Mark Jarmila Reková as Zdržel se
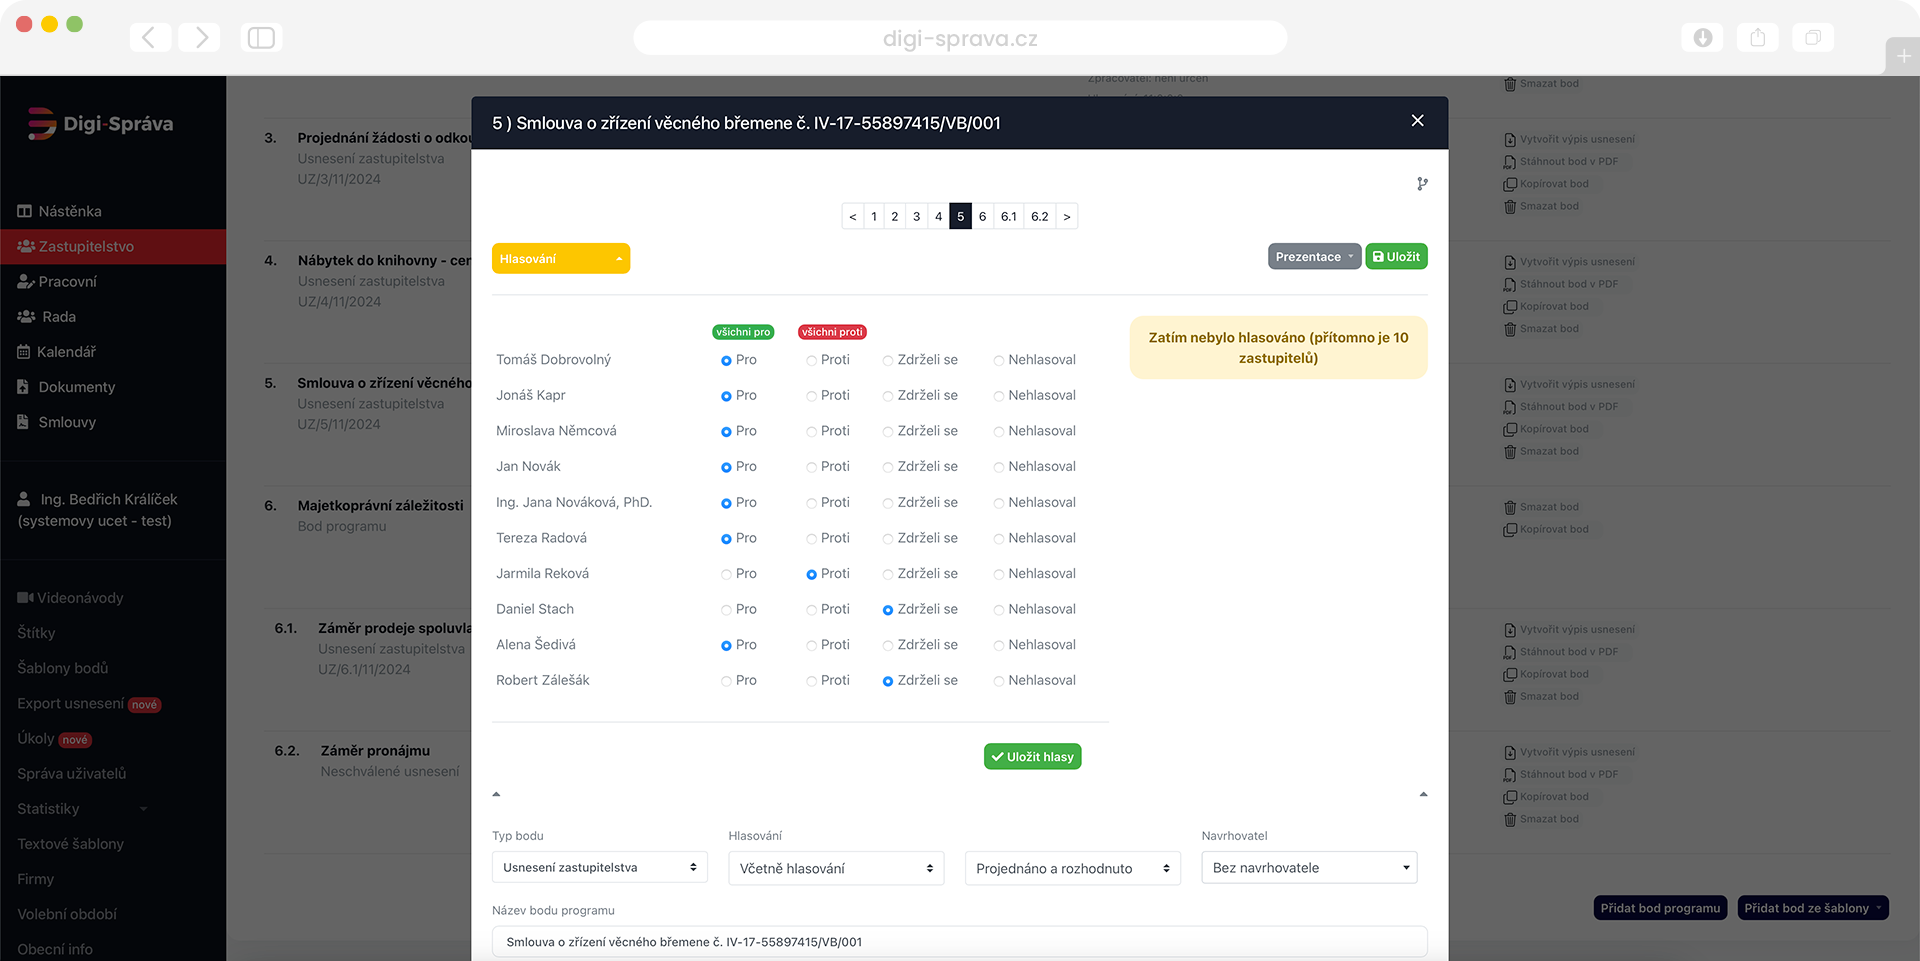The image size is (1920, 961). point(888,575)
